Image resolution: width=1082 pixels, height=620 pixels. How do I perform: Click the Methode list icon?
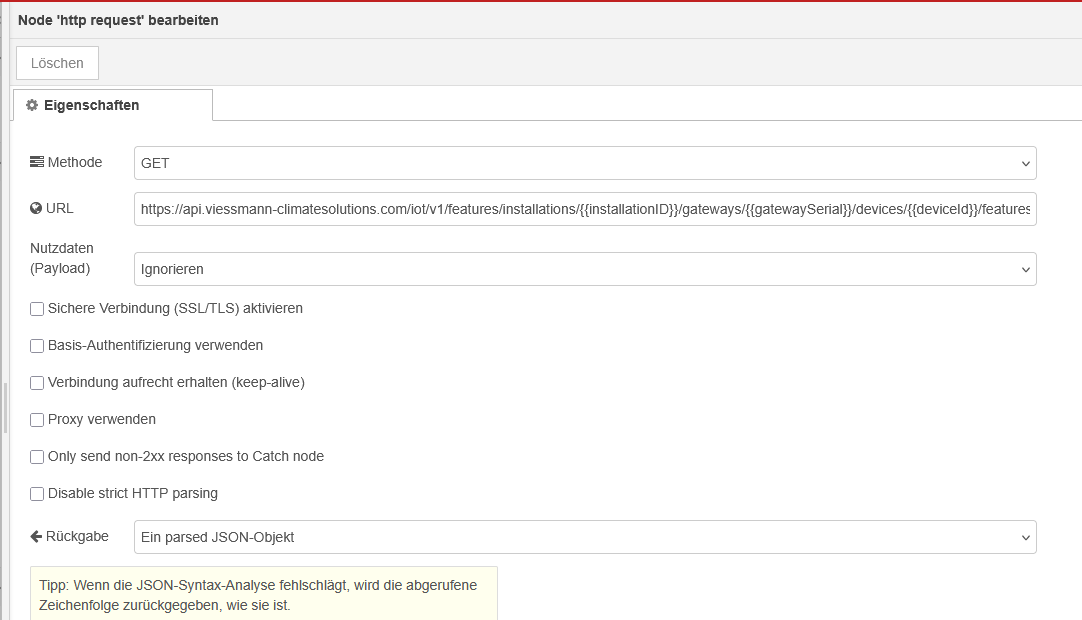click(x=37, y=162)
